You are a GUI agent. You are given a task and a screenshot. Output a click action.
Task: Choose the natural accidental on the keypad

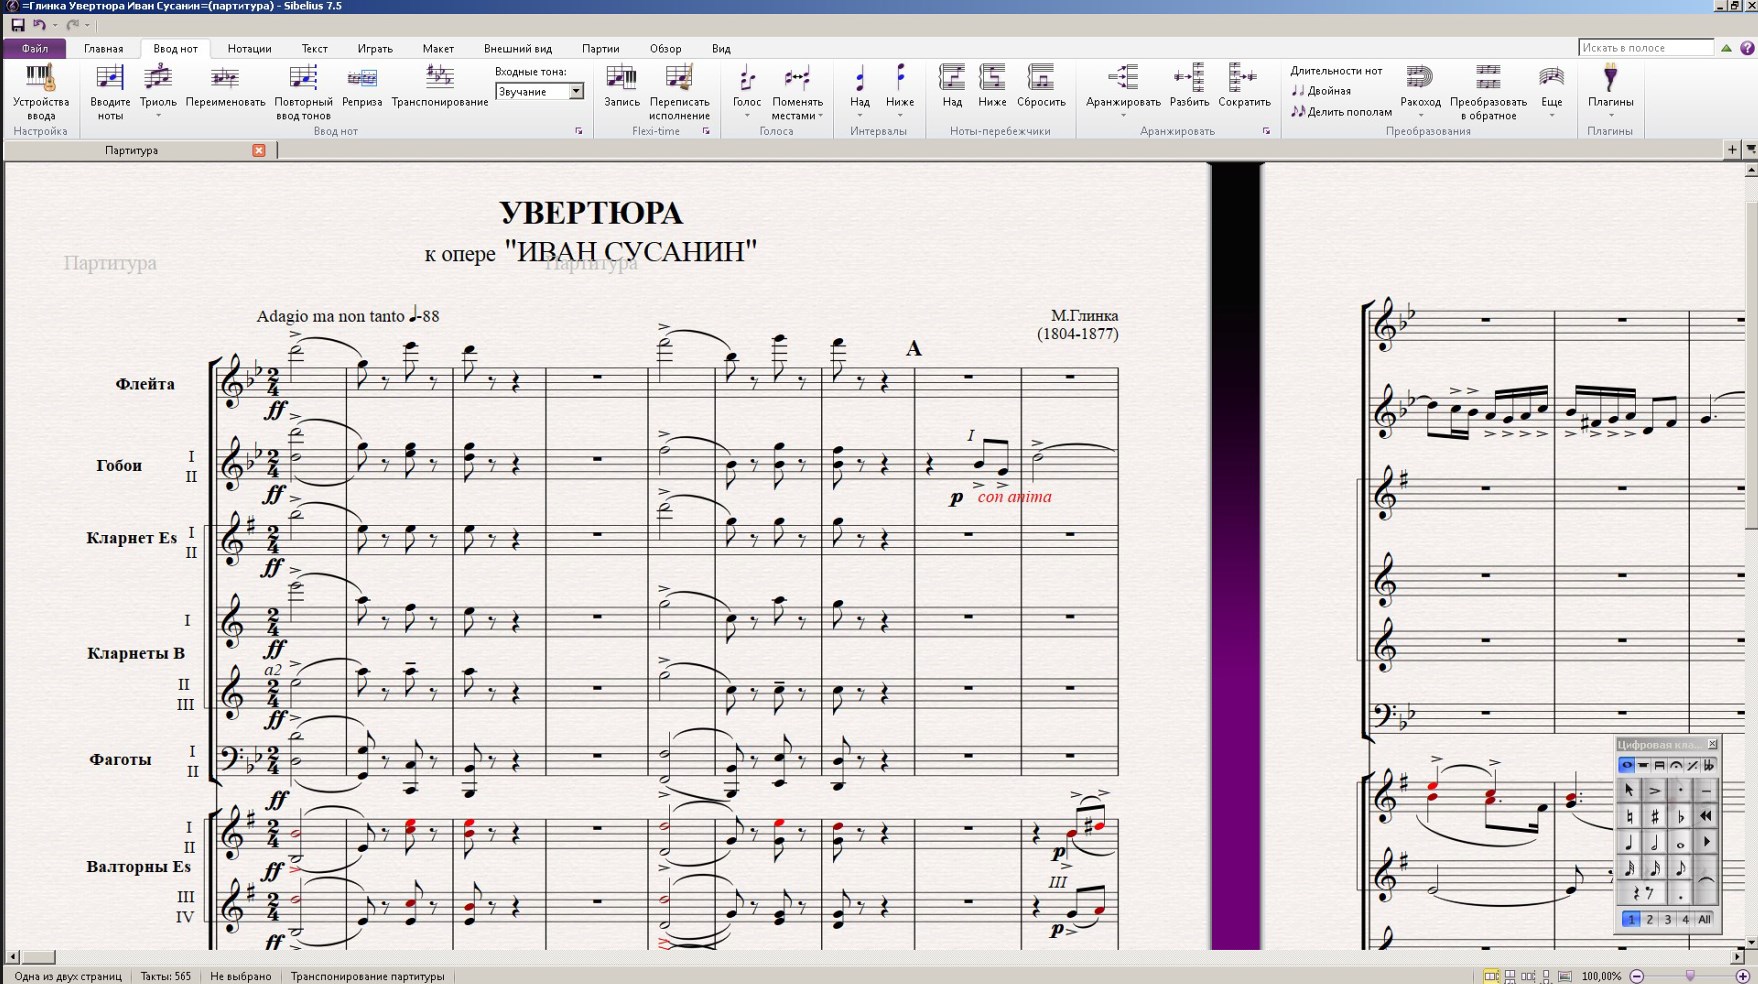pos(1630,817)
